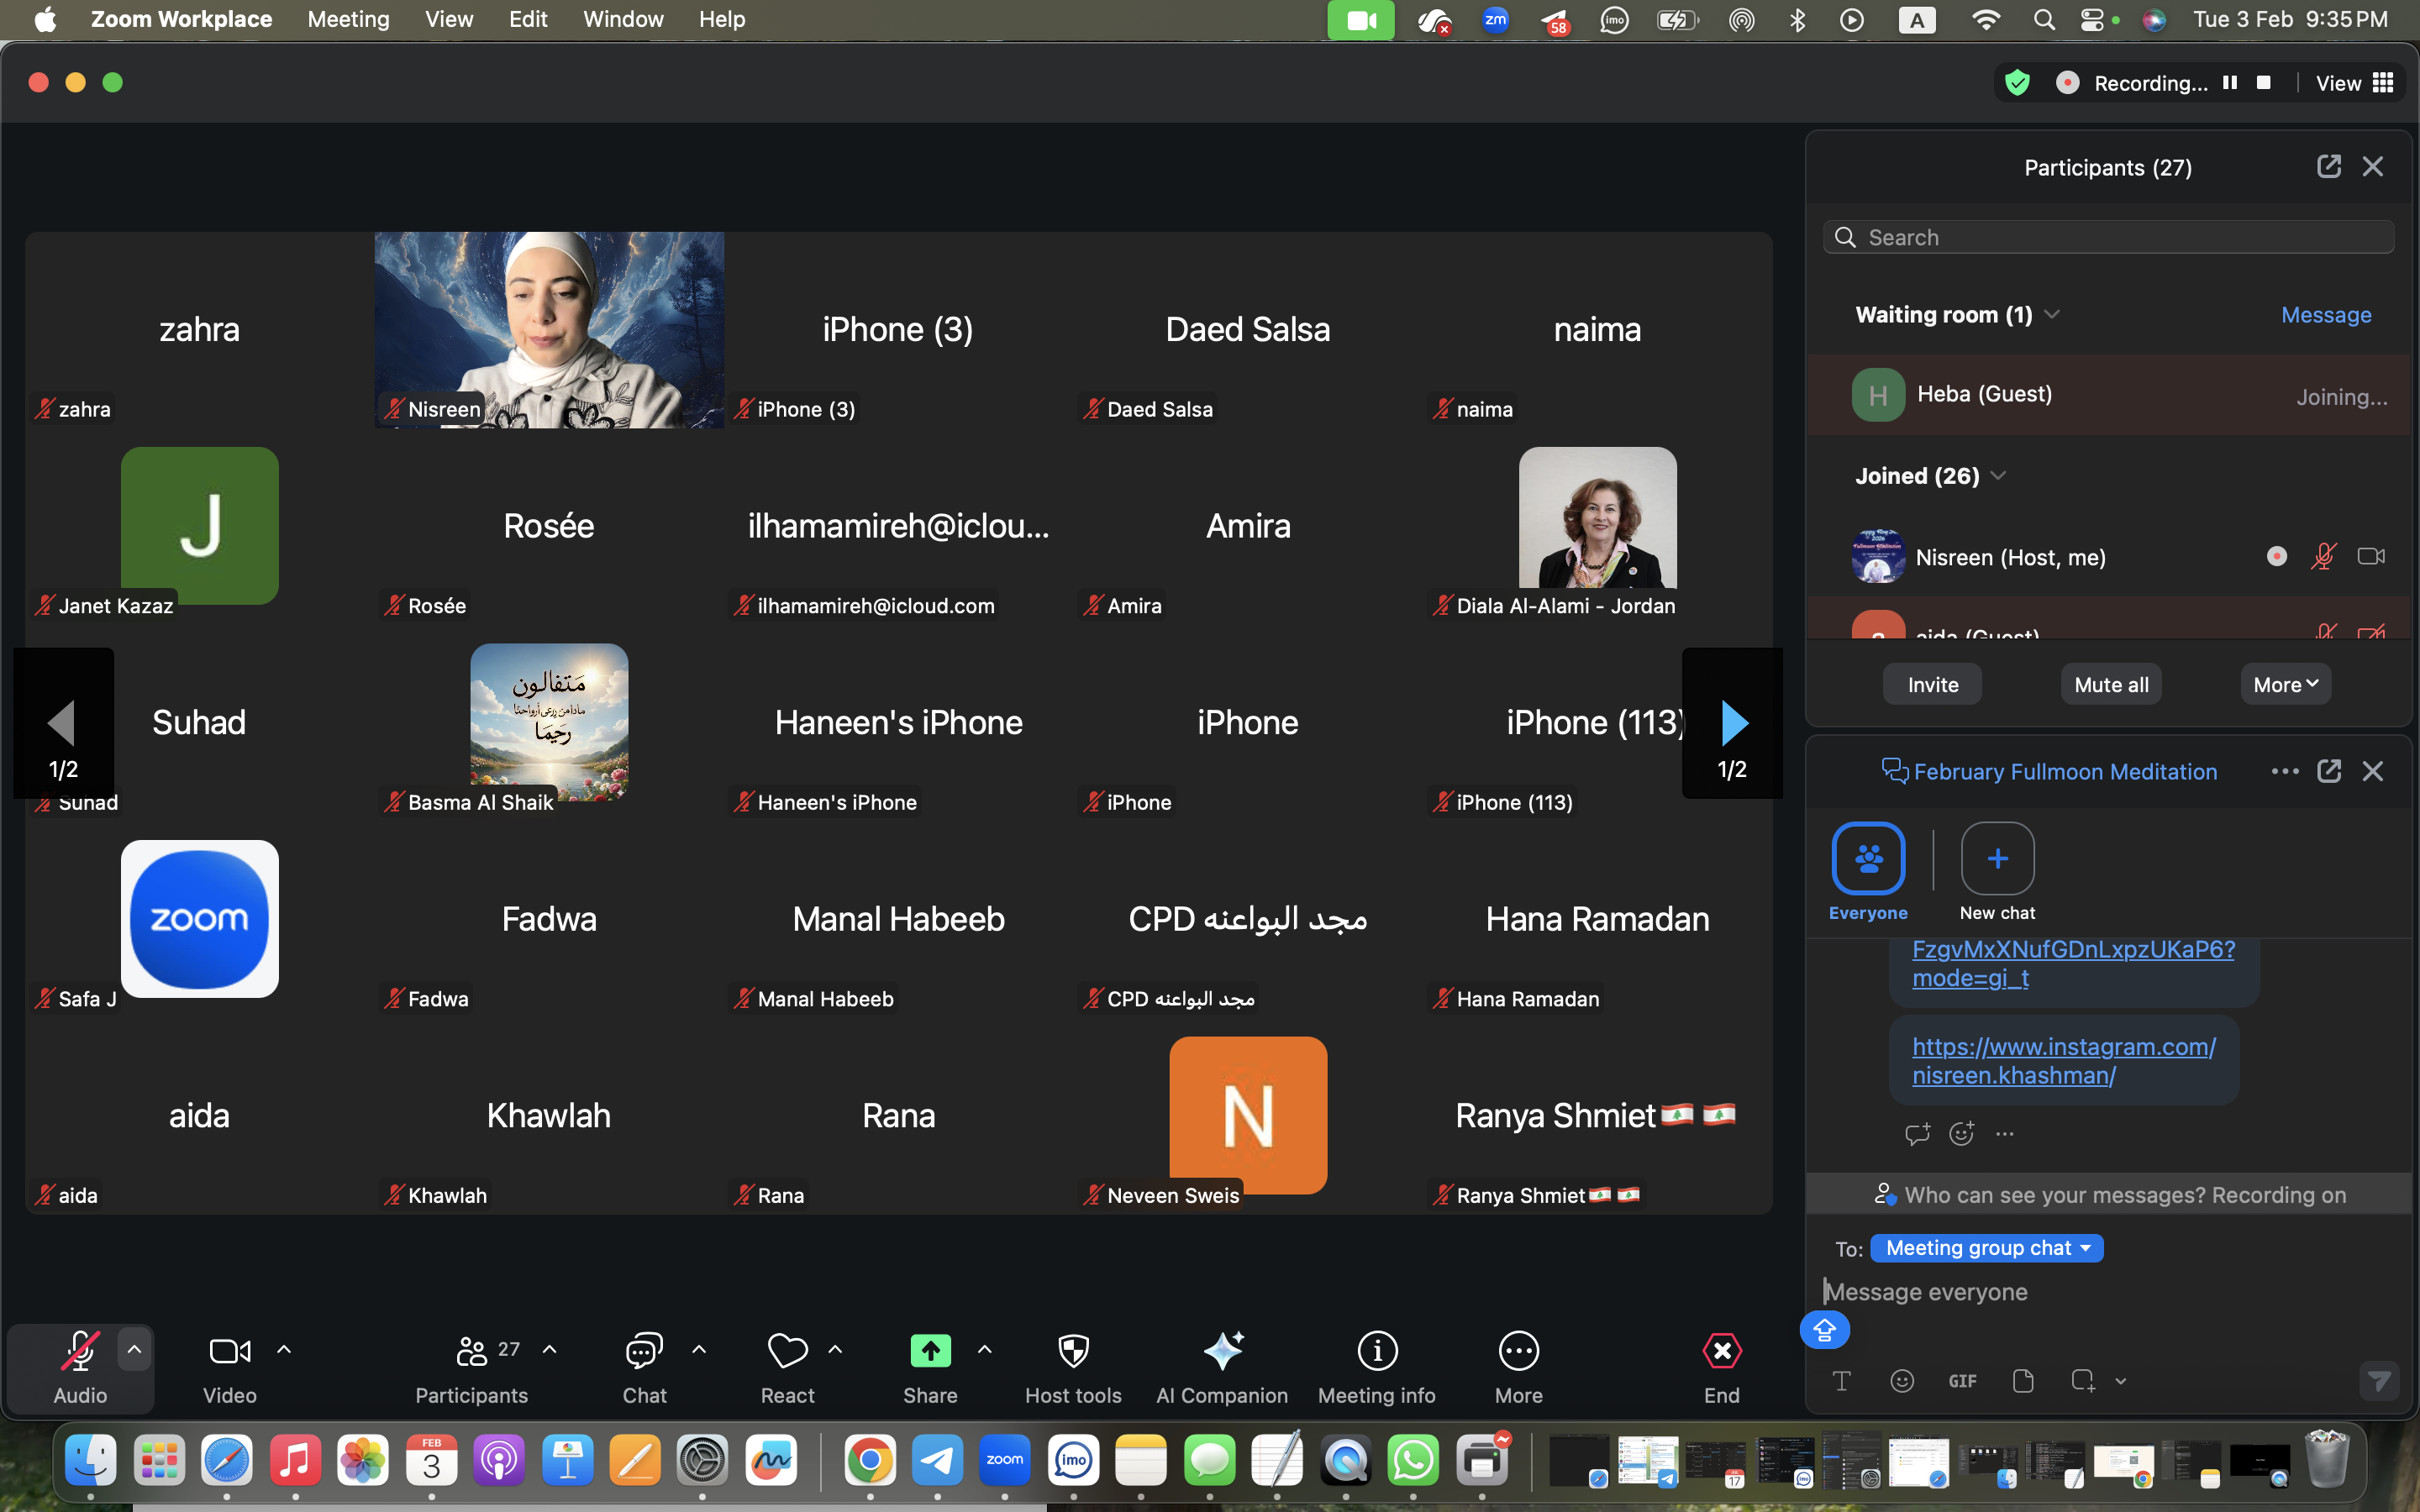Expand the More dropdown in Participants panel
This screenshot has height=1512, width=2420.
[x=2285, y=685]
